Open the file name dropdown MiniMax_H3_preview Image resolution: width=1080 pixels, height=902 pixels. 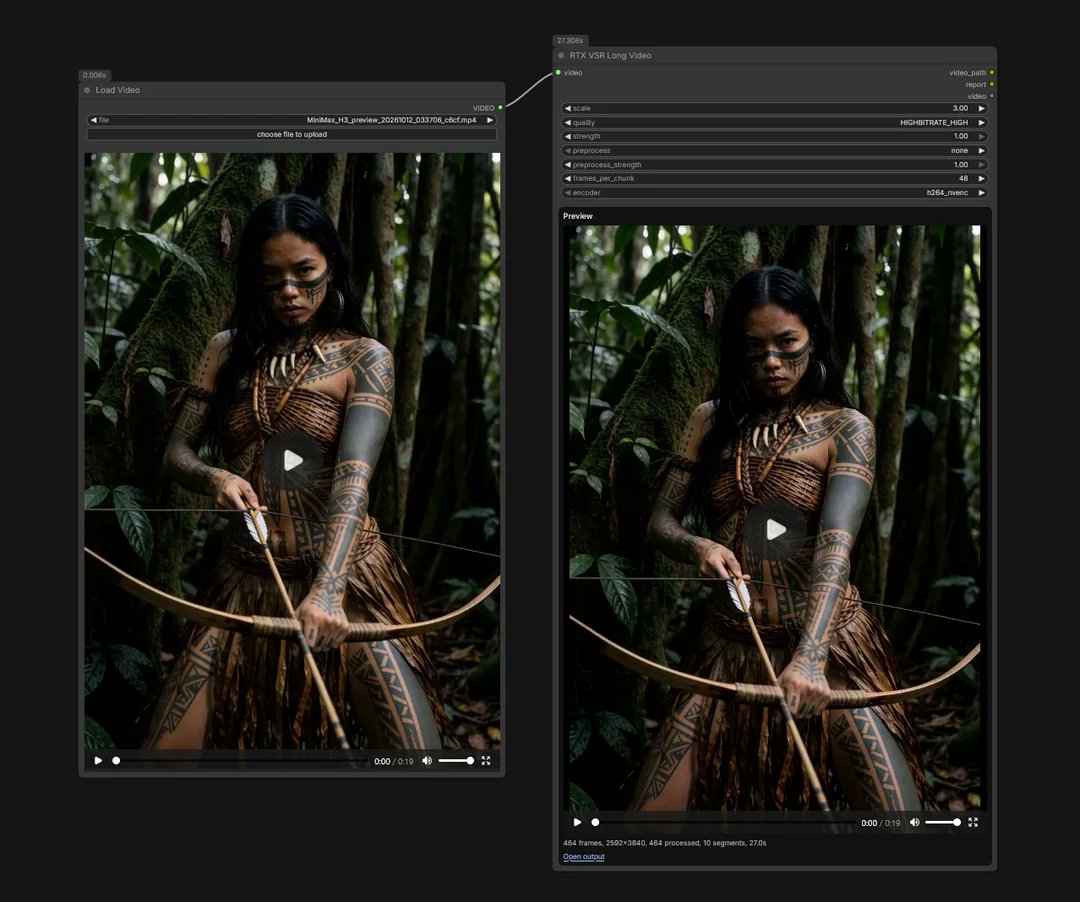(391, 120)
